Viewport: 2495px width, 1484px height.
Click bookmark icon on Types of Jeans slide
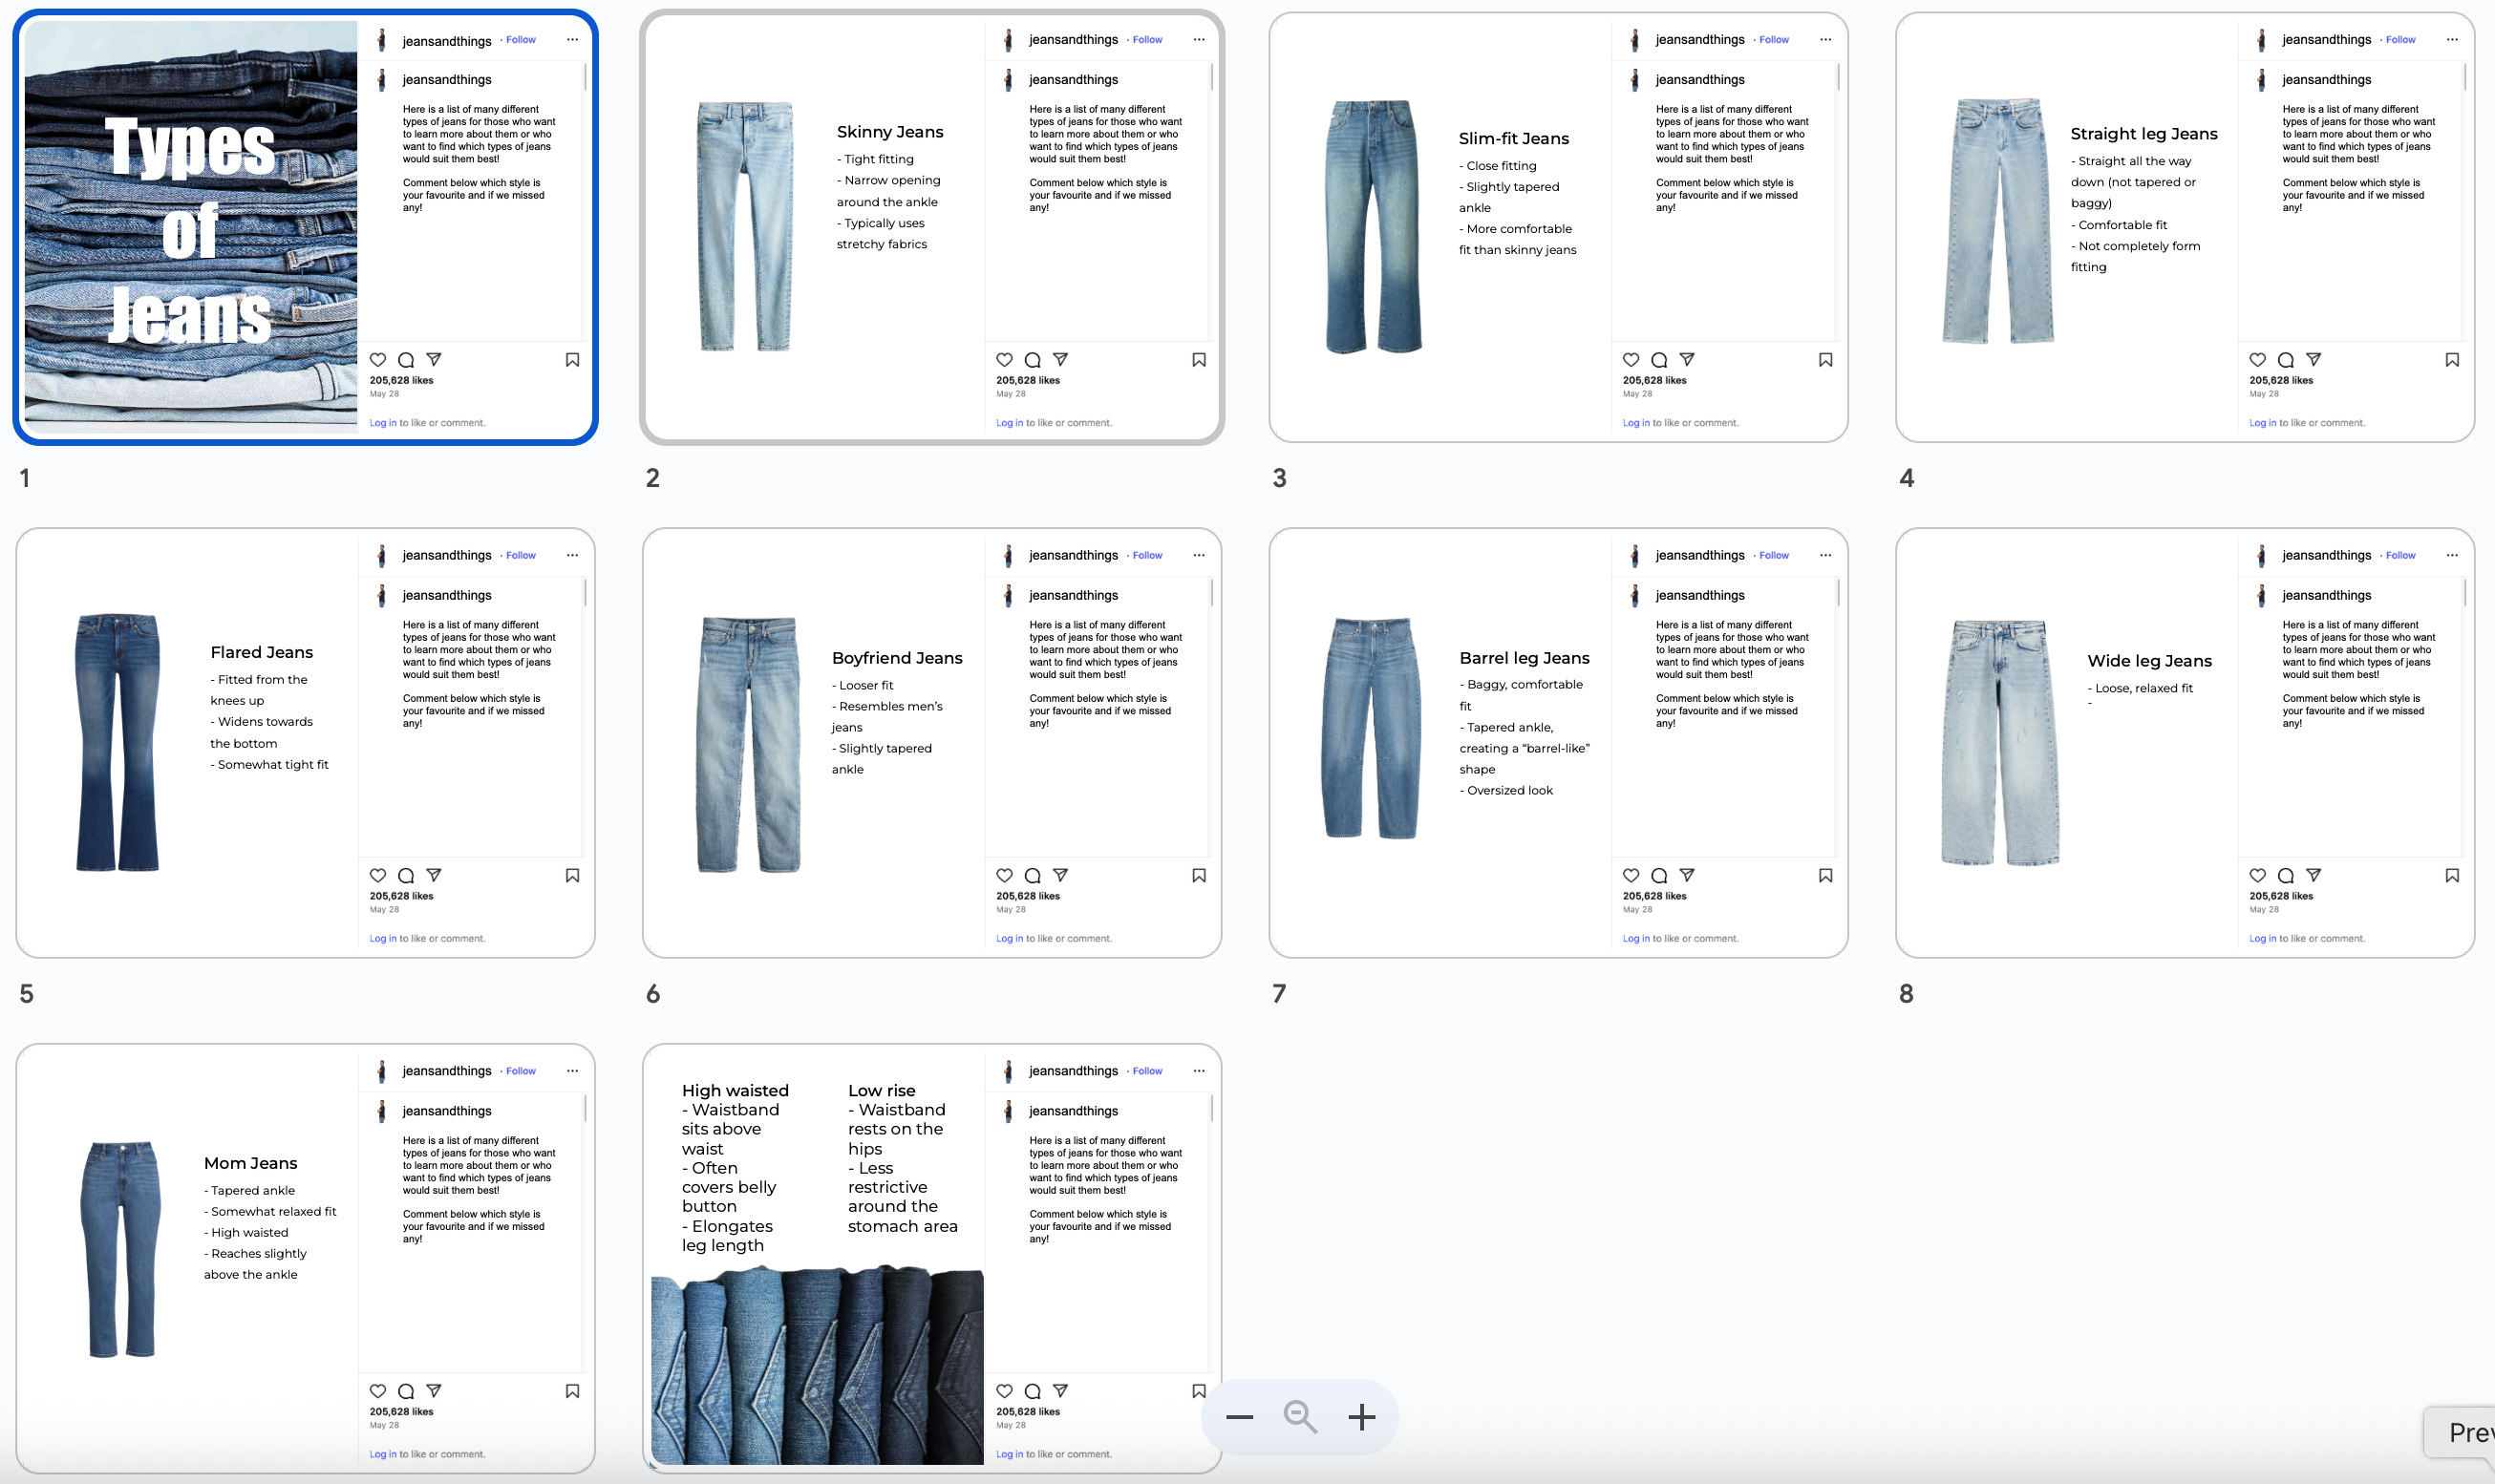click(572, 360)
